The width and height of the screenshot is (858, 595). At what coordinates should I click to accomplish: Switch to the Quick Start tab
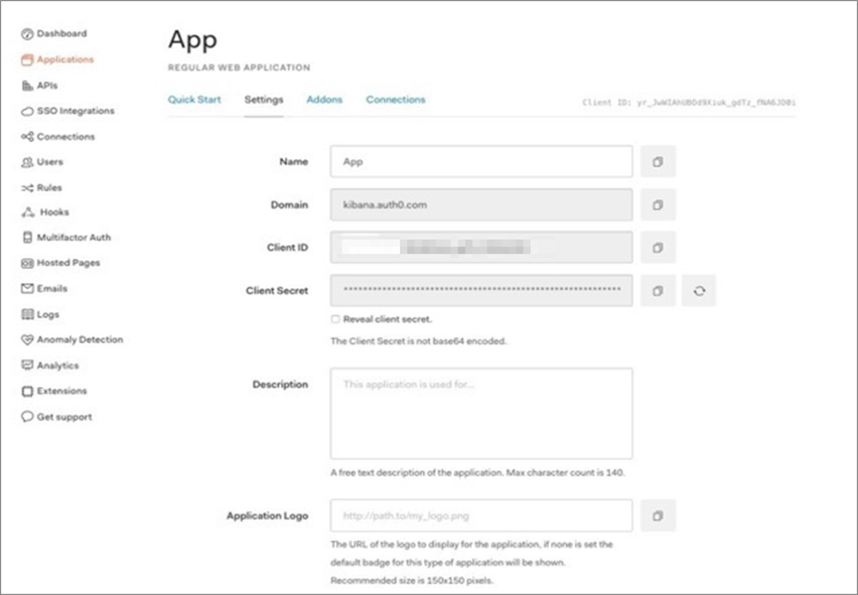pyautogui.click(x=194, y=100)
